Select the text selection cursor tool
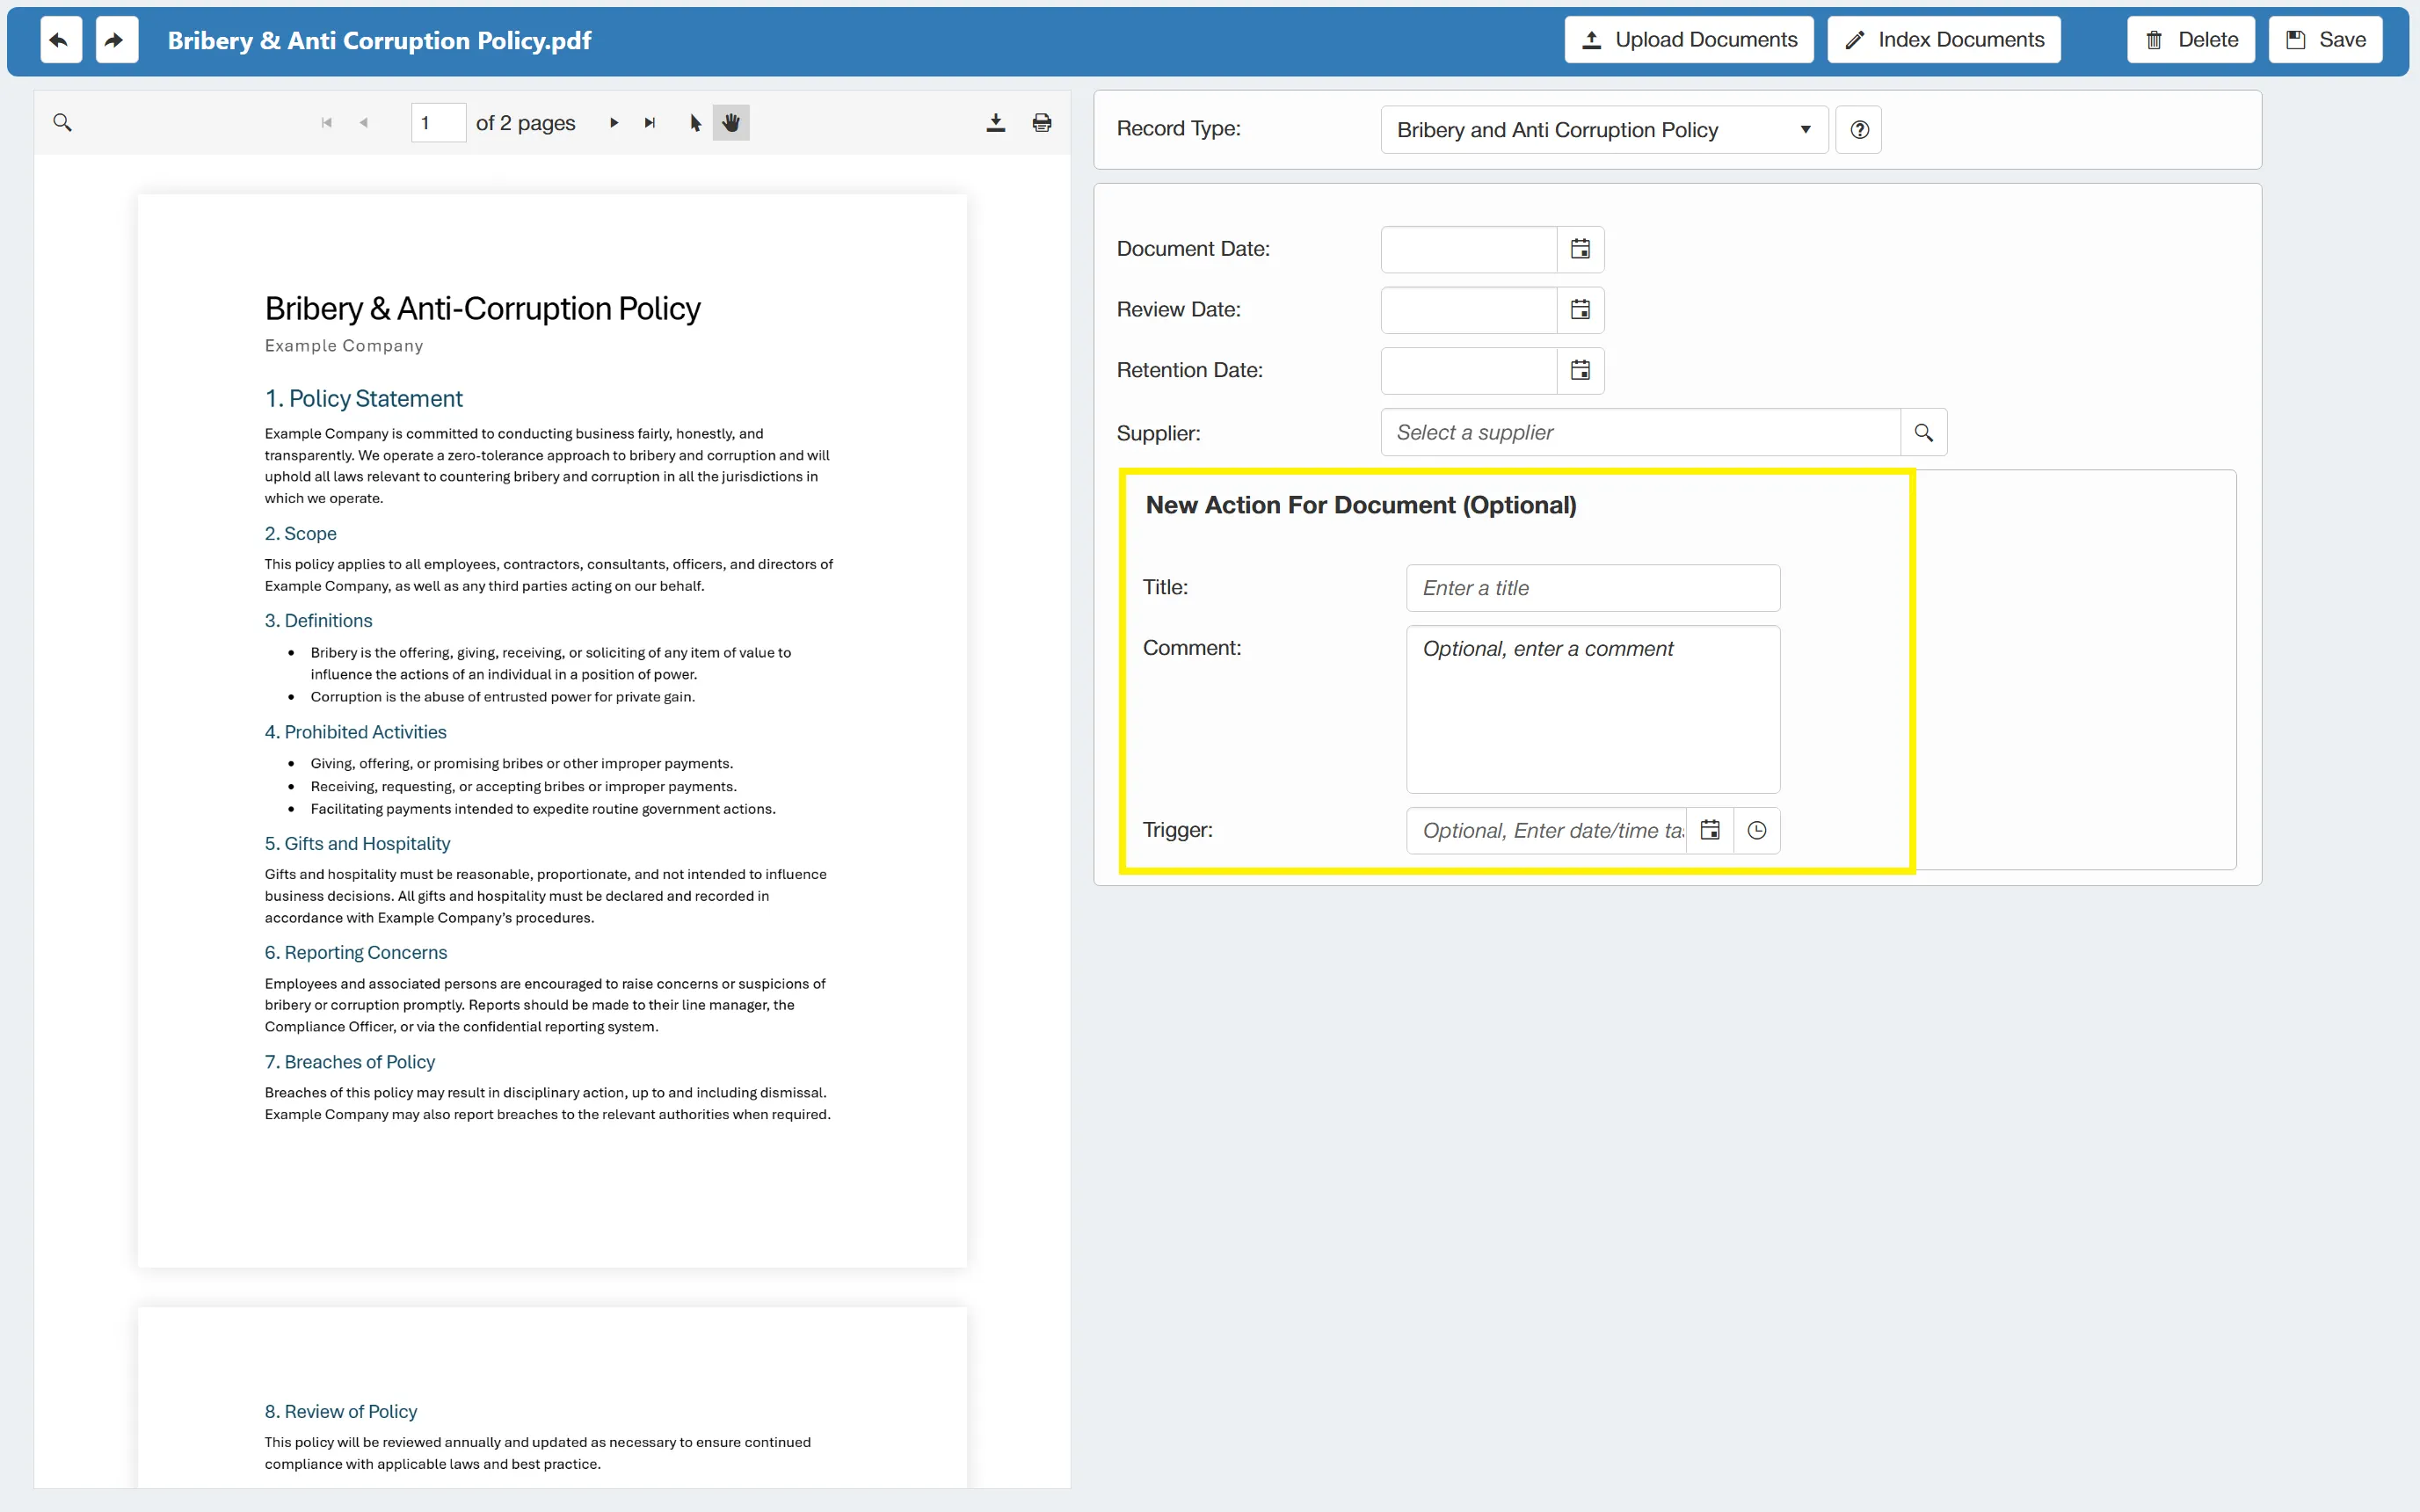Screen dimensions: 2420x1512 pyautogui.click(x=696, y=122)
